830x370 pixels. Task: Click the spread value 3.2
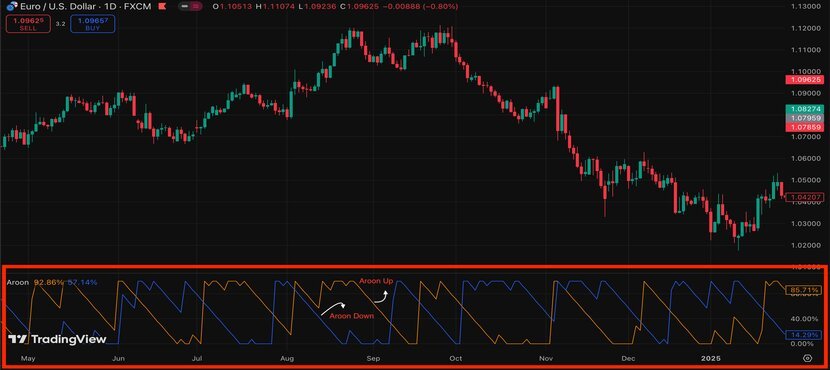point(60,24)
